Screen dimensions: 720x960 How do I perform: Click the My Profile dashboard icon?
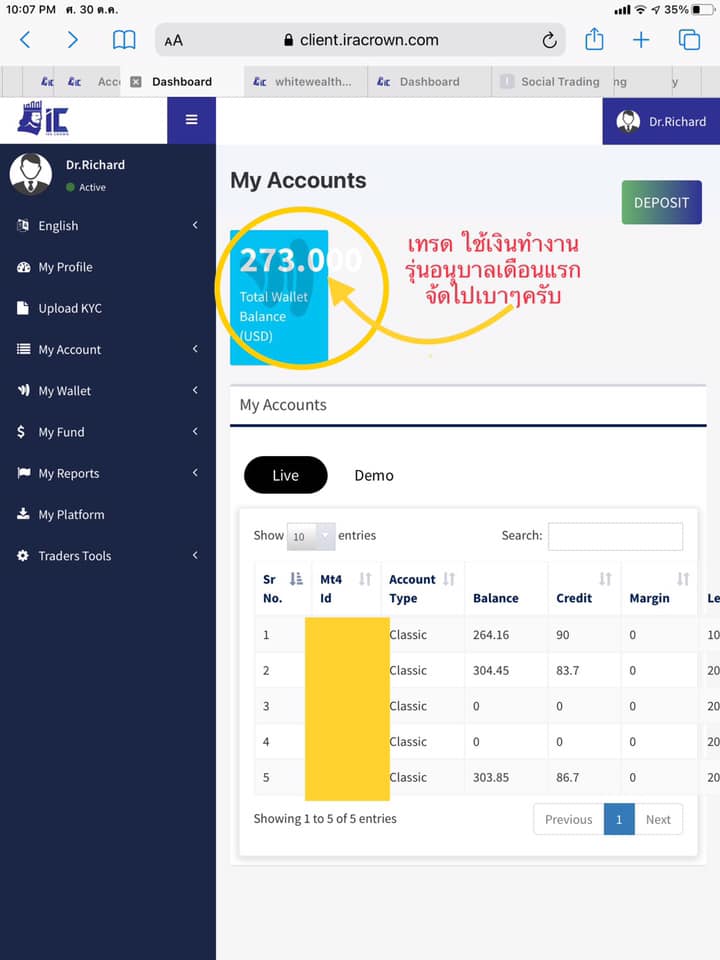point(23,267)
